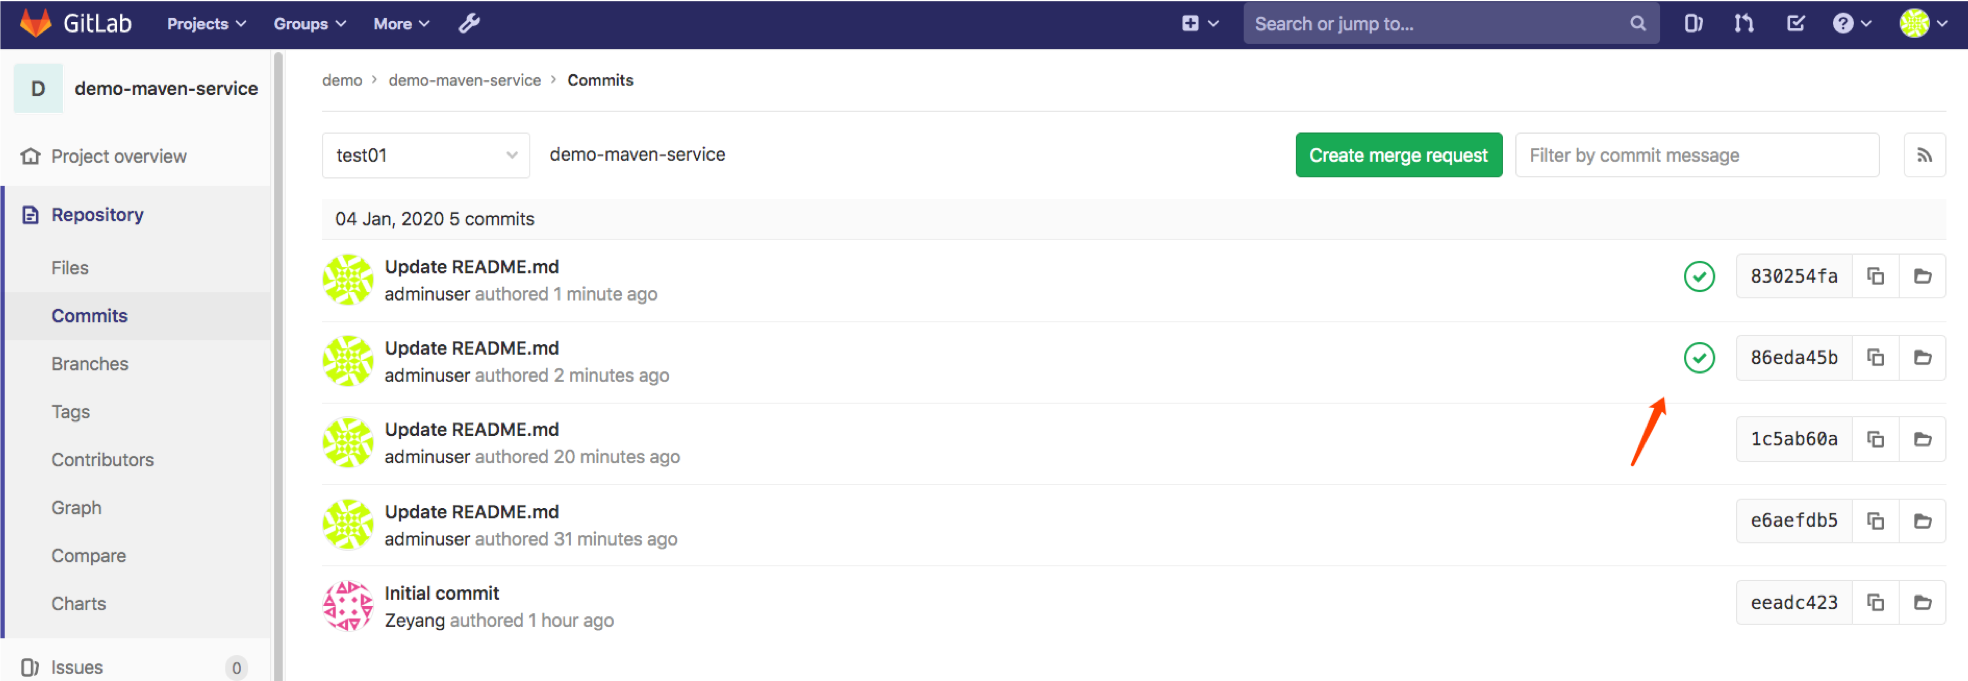
Task: Expand the test01 branch dropdown
Action: 426,155
